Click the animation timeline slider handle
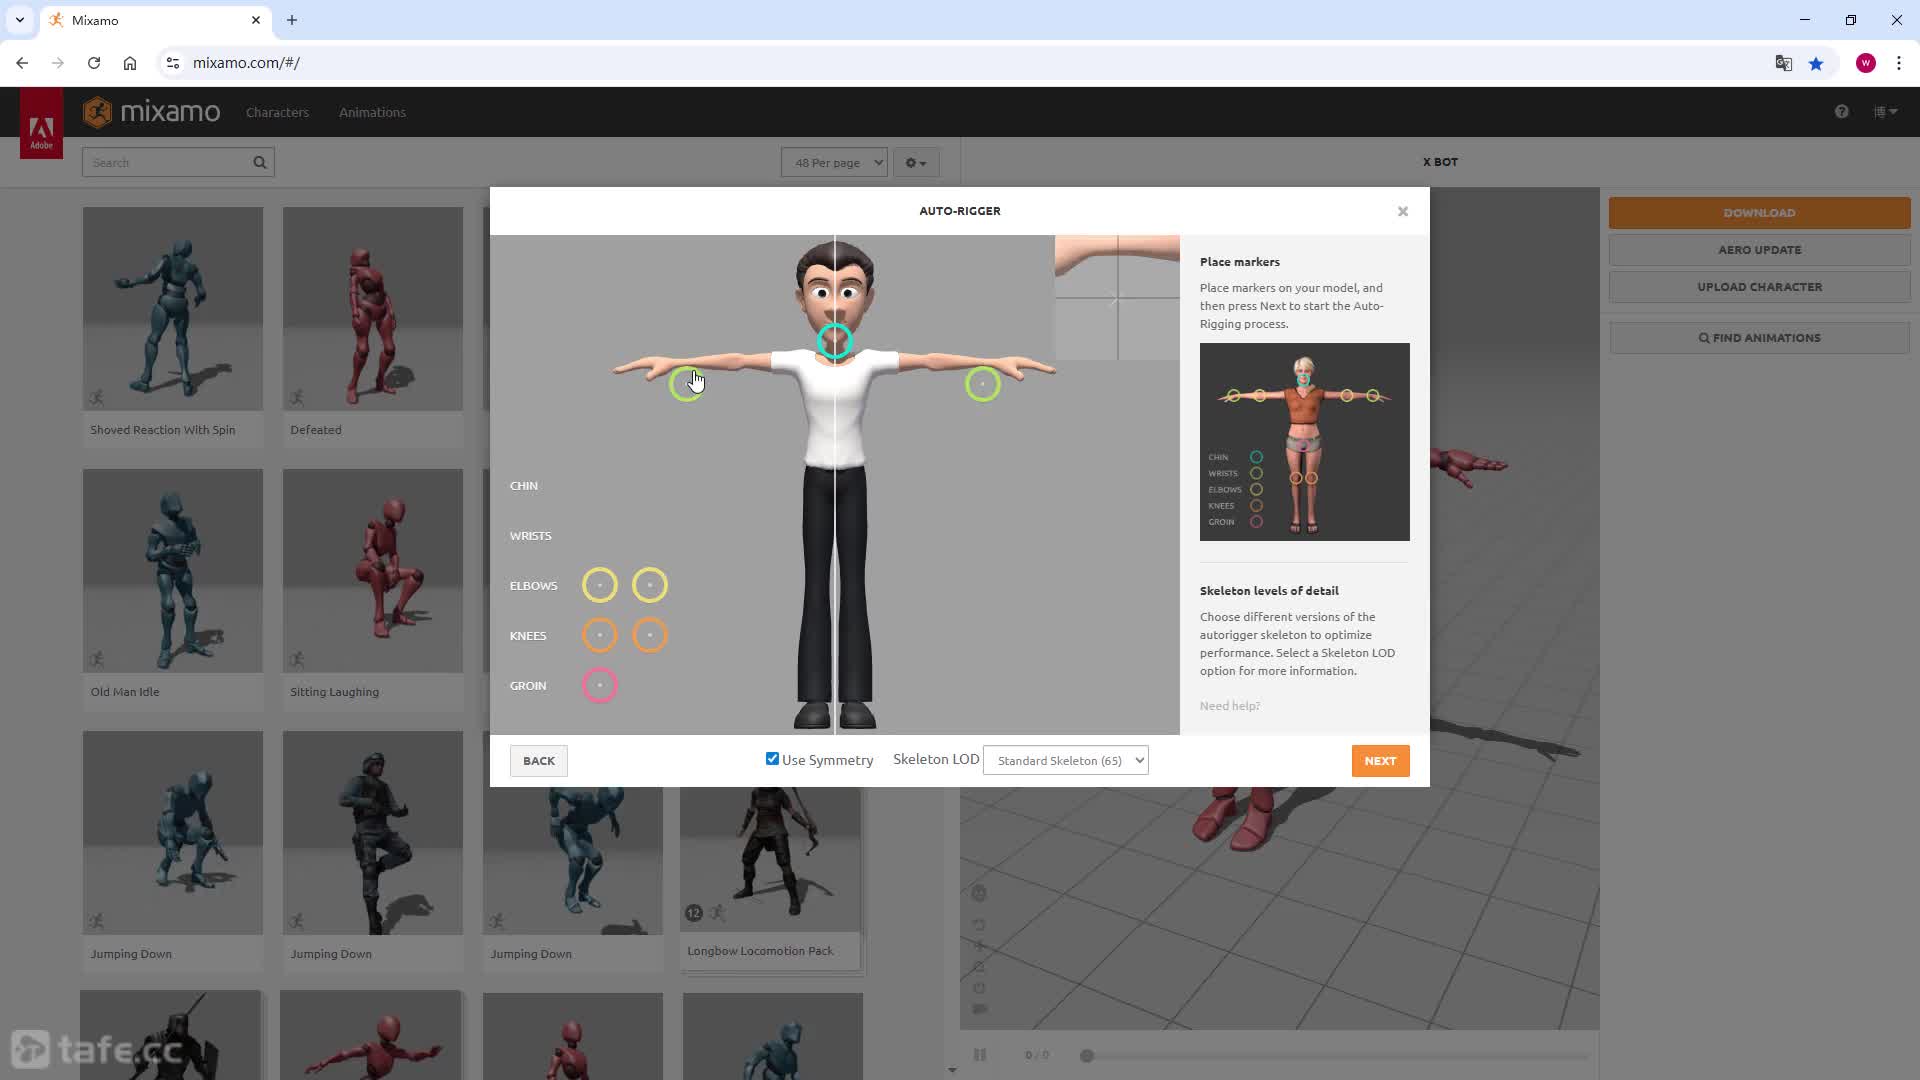Screen dimensions: 1920x1080 1087,1055
